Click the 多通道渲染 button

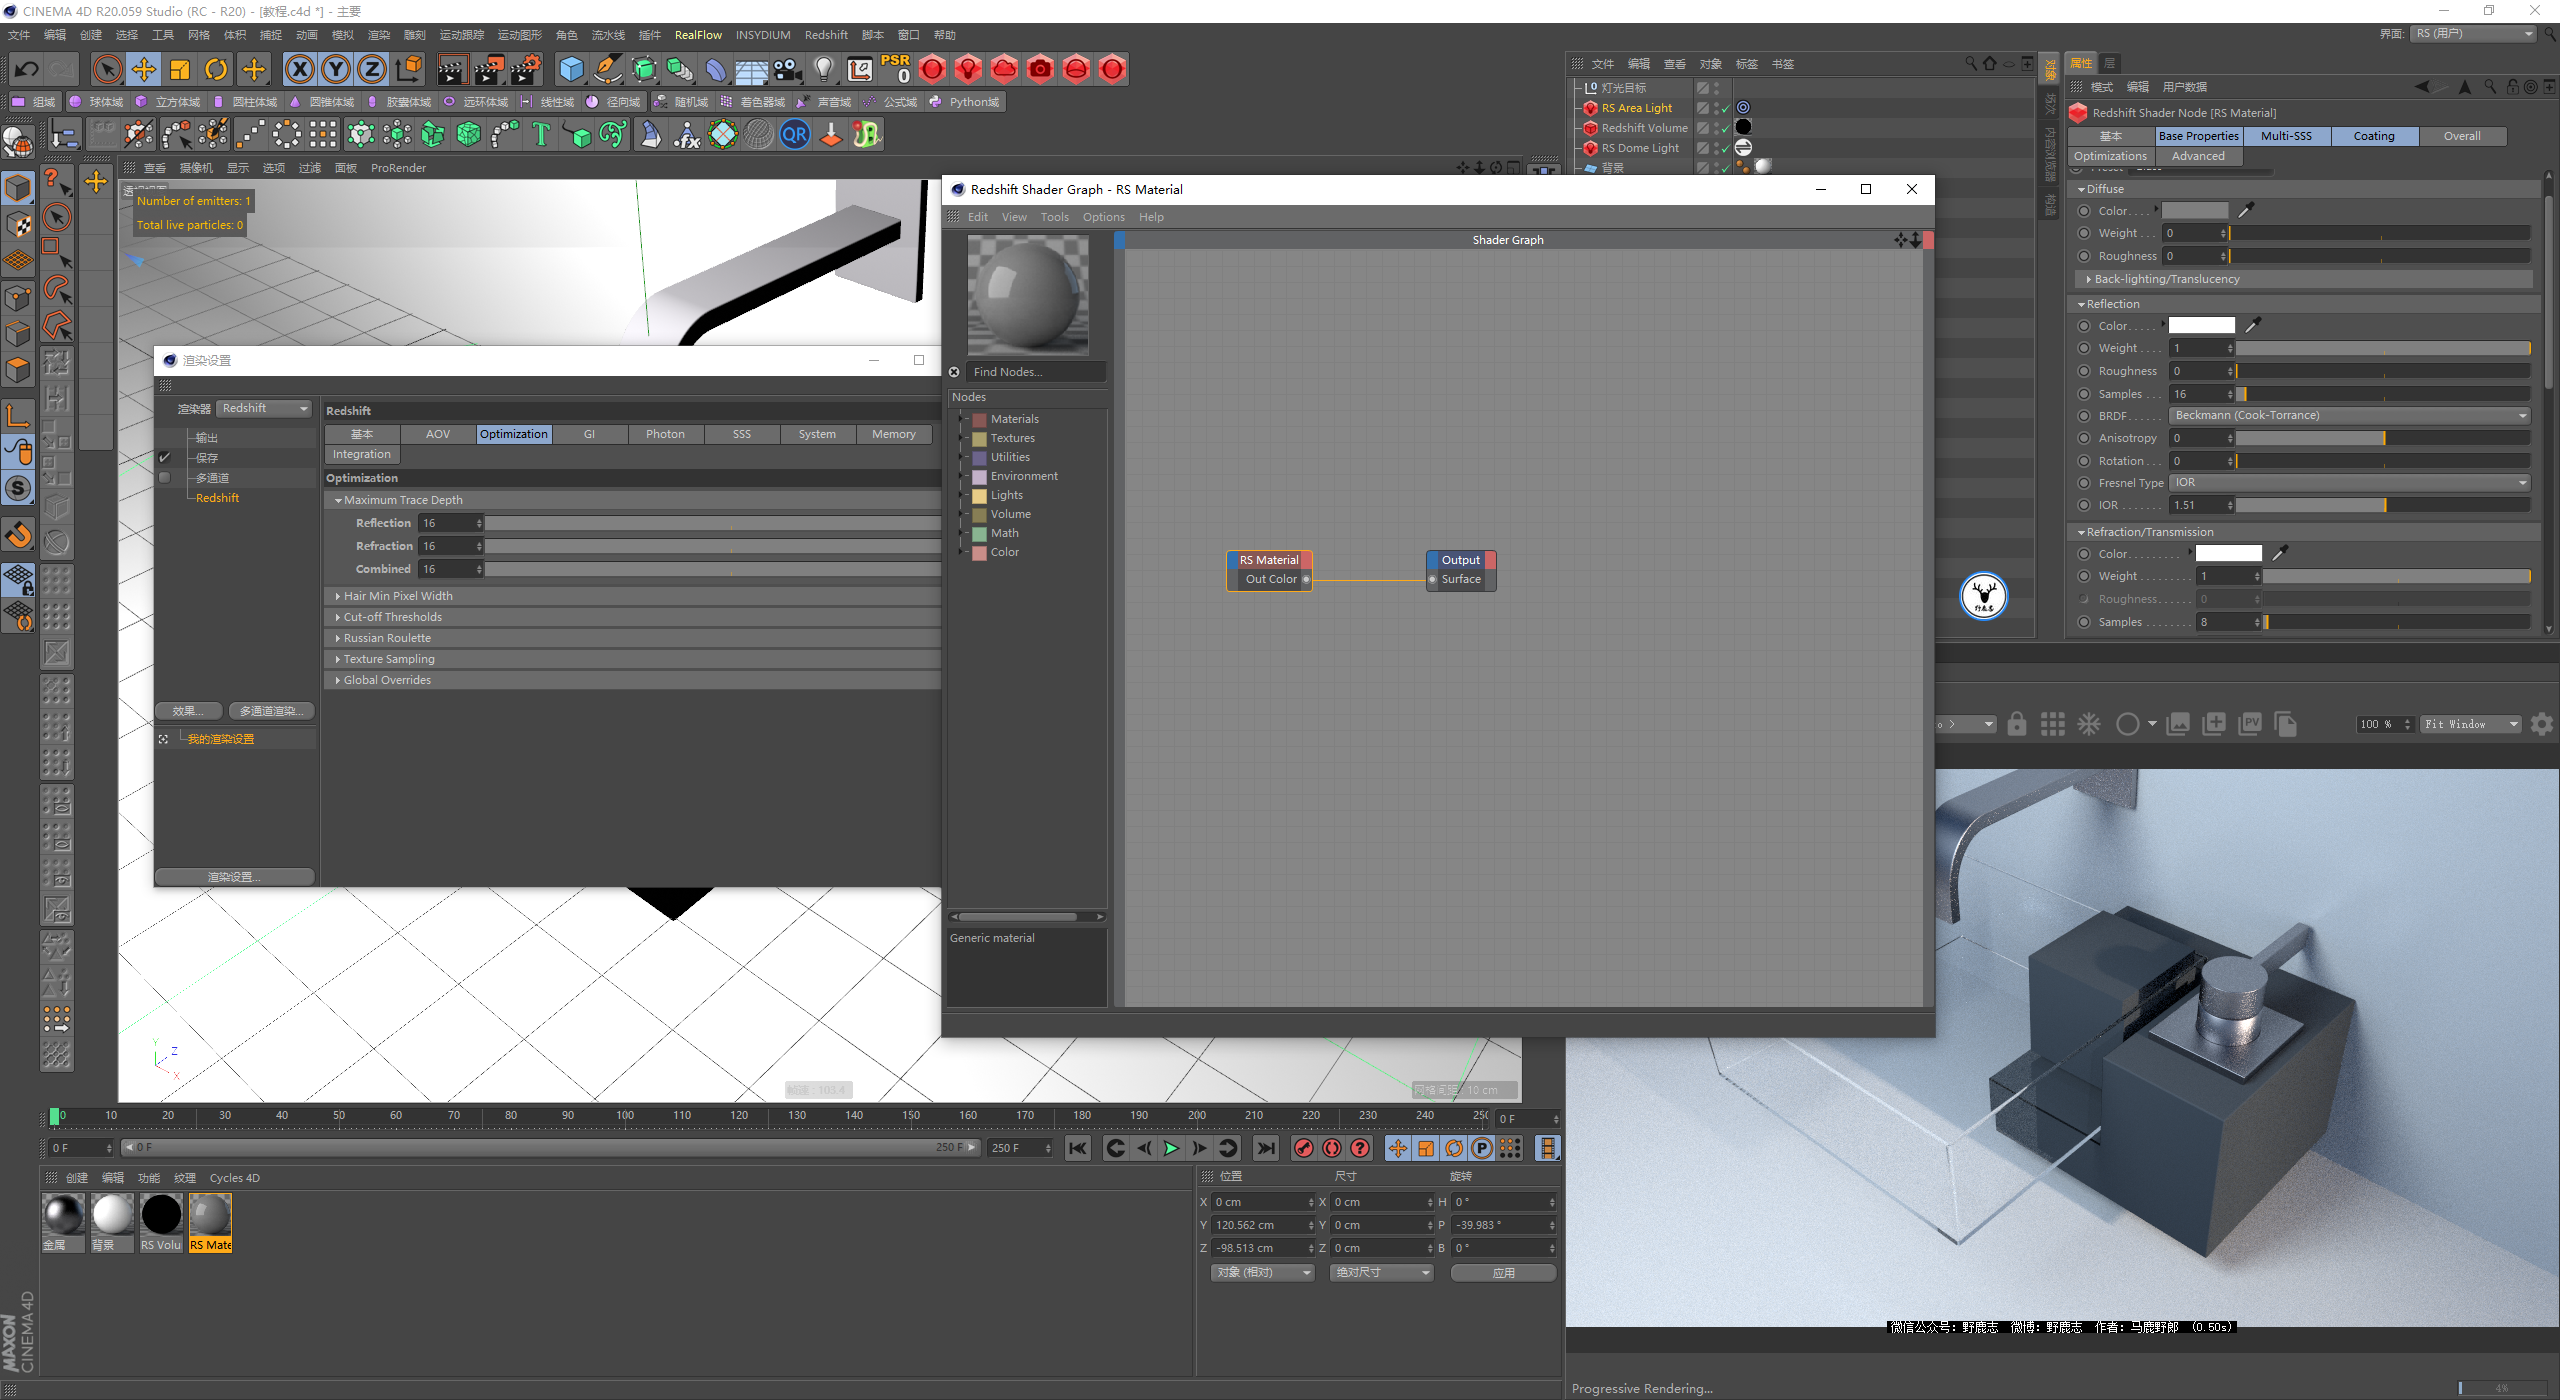271,711
